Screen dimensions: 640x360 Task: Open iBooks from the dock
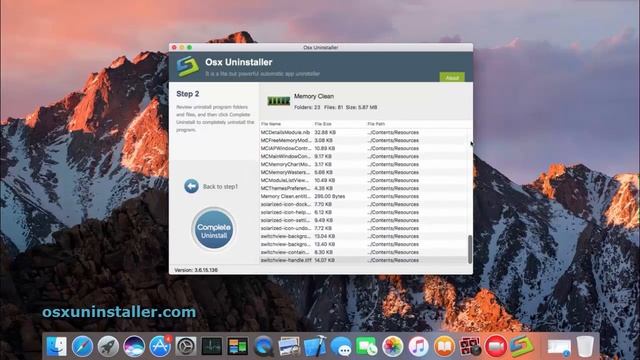pos(444,347)
